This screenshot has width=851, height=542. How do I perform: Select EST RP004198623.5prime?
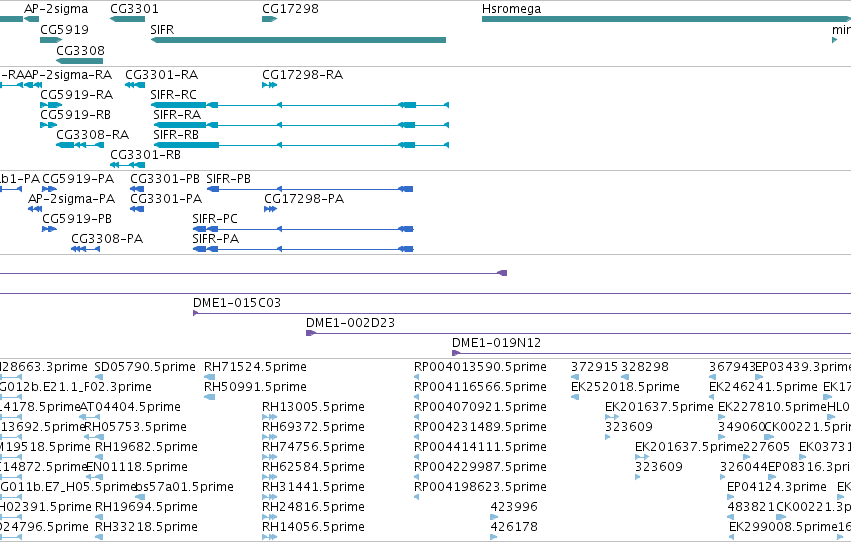point(480,487)
